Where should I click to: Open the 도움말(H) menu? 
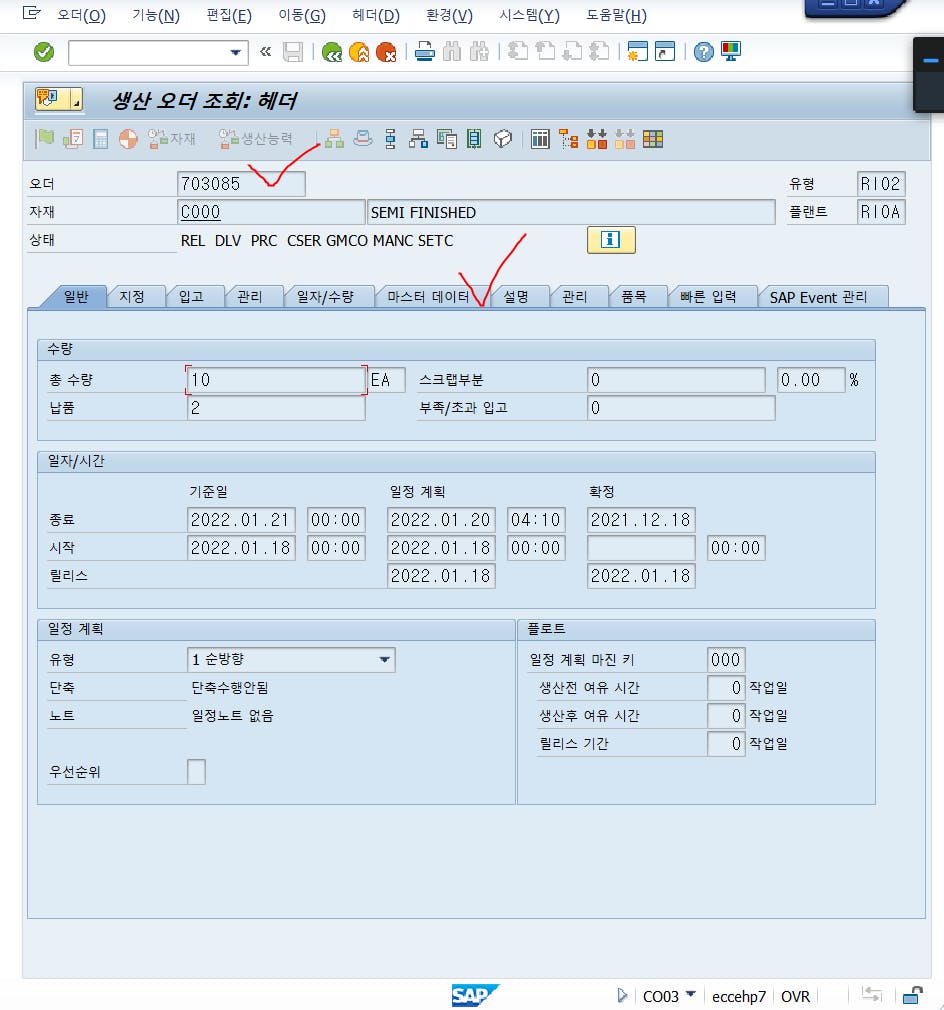616,15
